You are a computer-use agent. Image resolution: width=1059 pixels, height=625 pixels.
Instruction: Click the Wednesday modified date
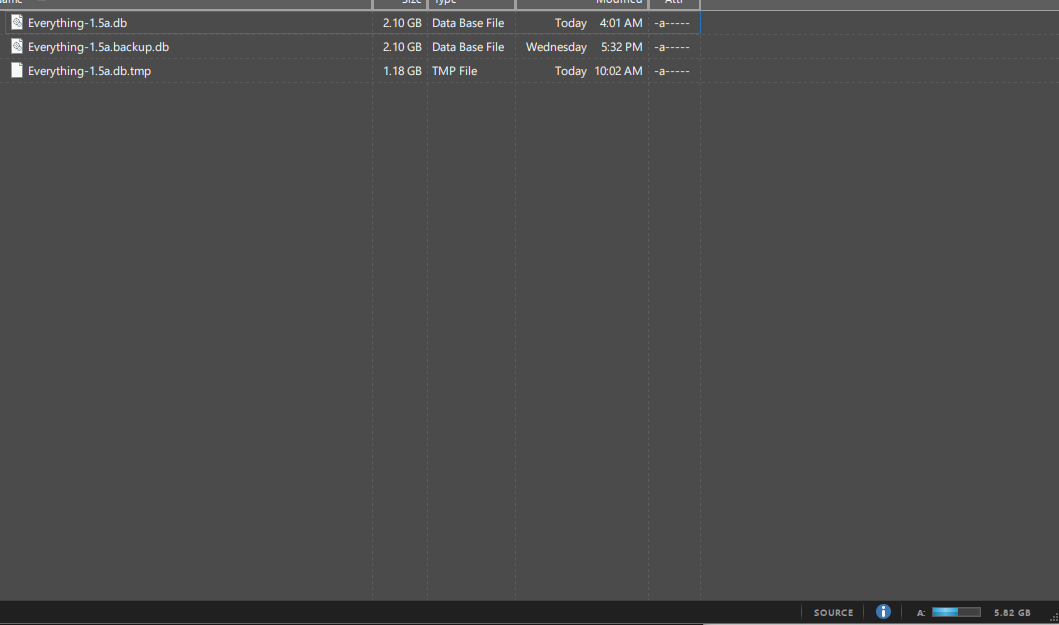click(x=556, y=47)
